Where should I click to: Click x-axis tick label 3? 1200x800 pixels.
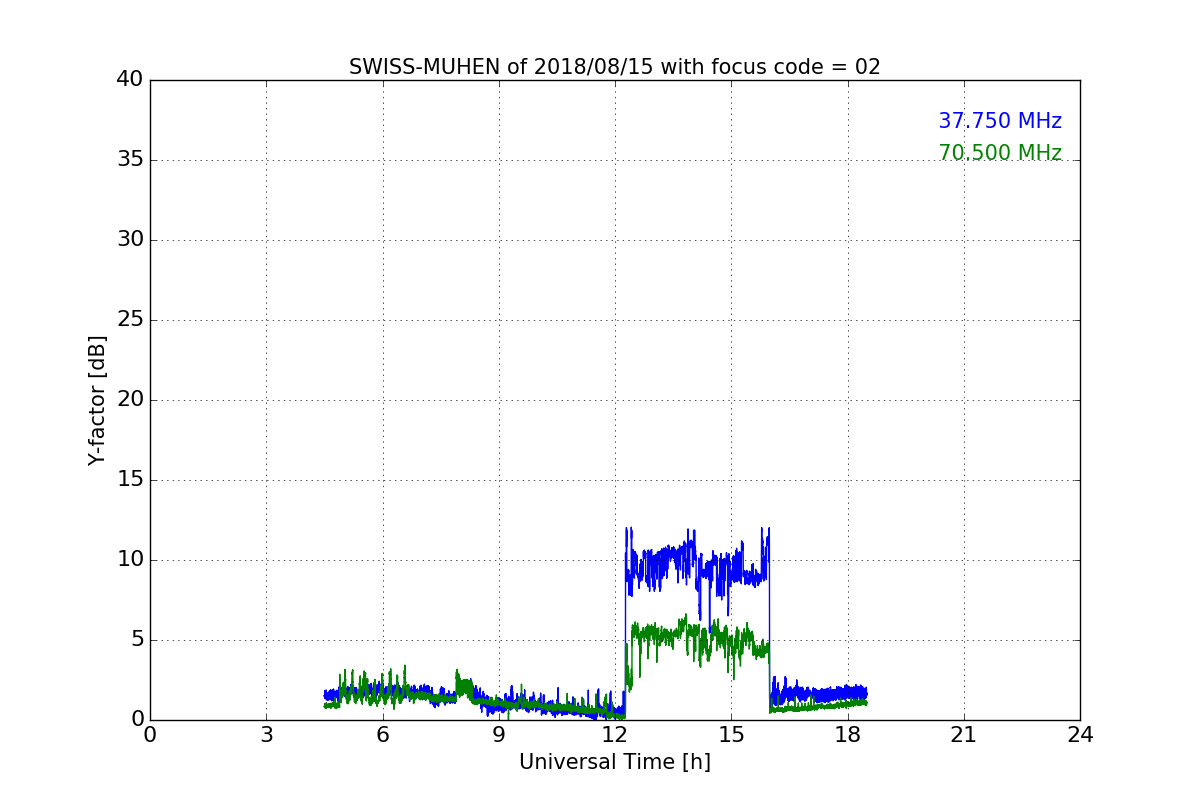tap(266, 735)
